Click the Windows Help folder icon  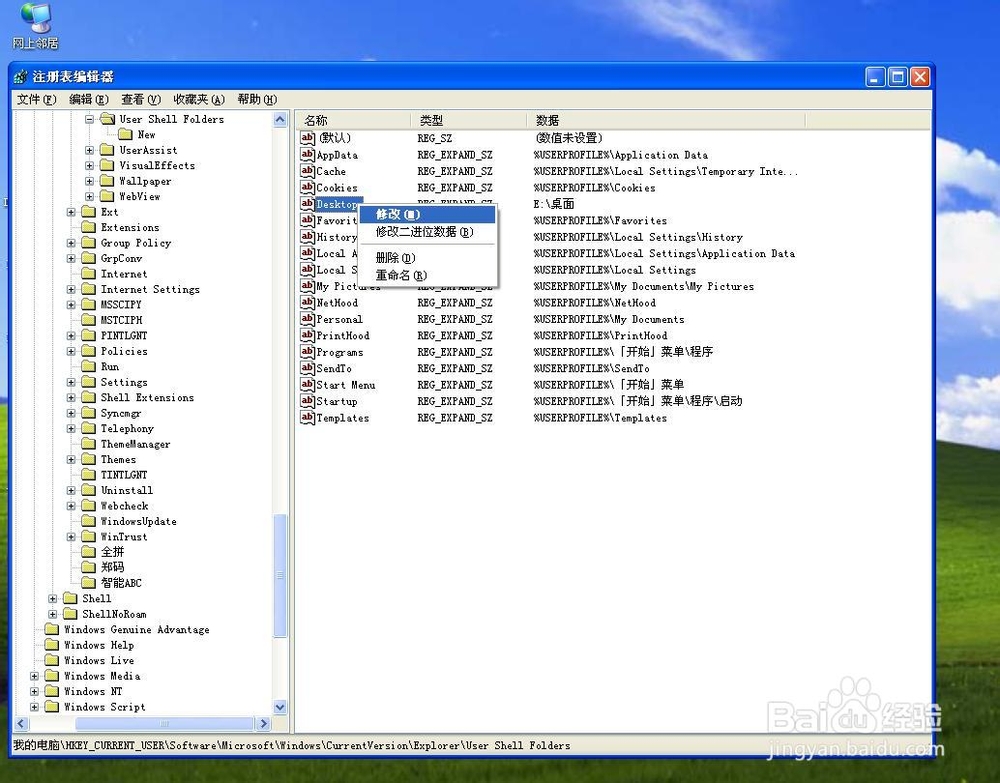pos(52,645)
